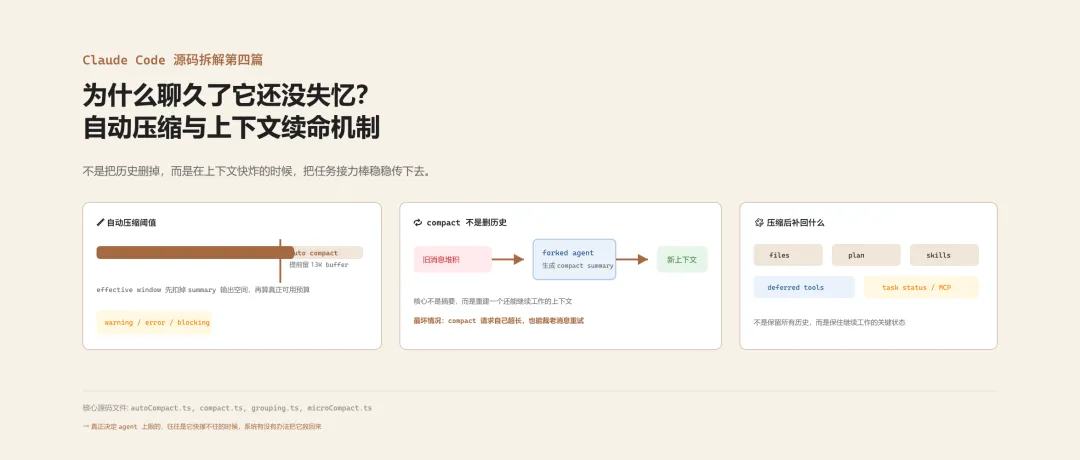Select the 'skills' chip

click(x=944, y=255)
